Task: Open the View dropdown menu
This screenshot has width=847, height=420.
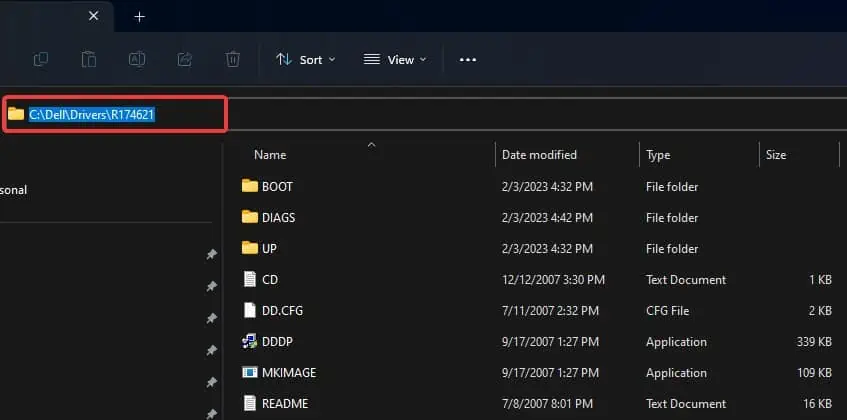Action: click(395, 59)
